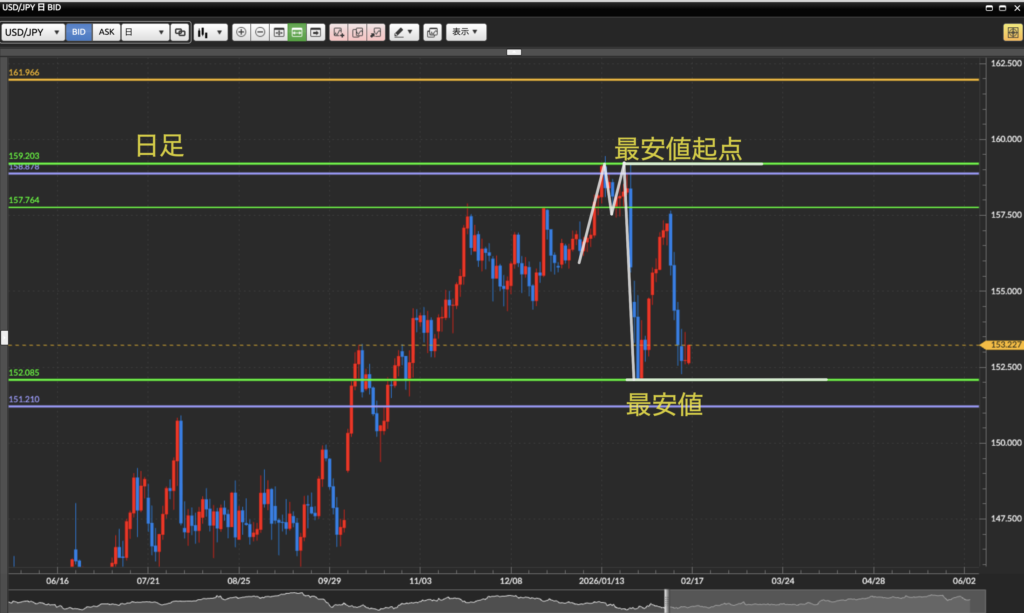Viewport: 1024px width, 613px height.
Task: Click the zoom out minus icon
Action: tap(260, 32)
